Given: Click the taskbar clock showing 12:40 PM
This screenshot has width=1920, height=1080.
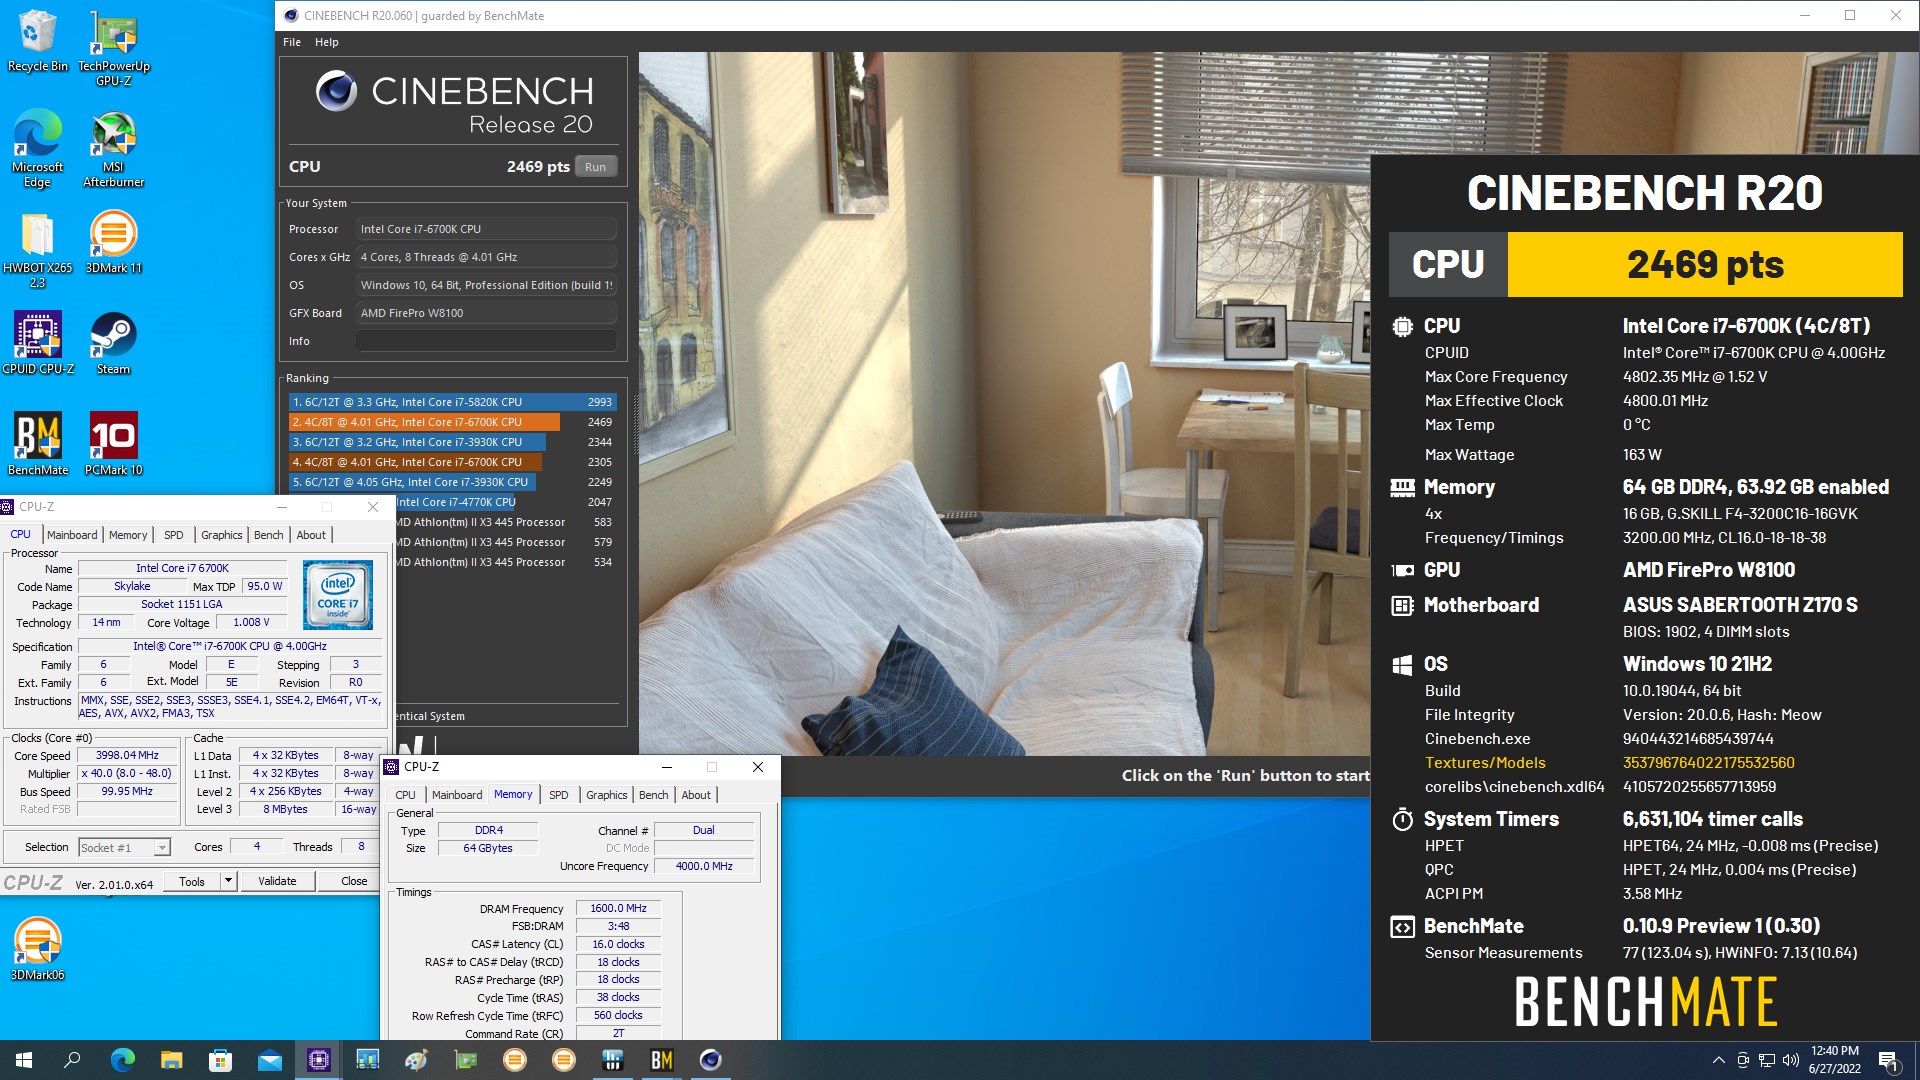Looking at the screenshot, I should tap(1834, 1060).
